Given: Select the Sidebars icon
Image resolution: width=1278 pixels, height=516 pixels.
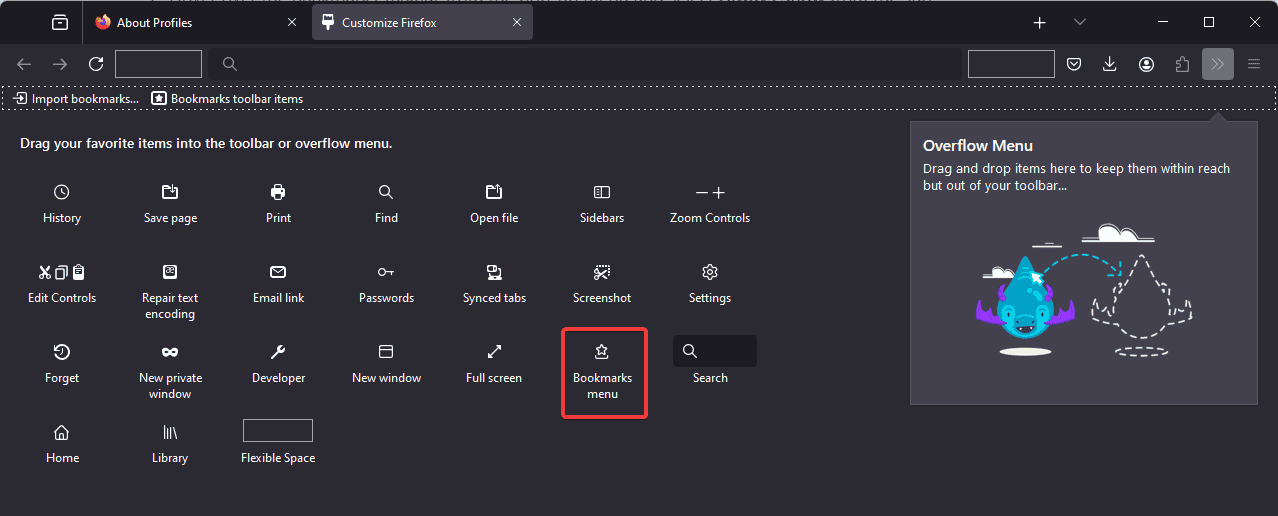Looking at the screenshot, I should [x=602, y=192].
